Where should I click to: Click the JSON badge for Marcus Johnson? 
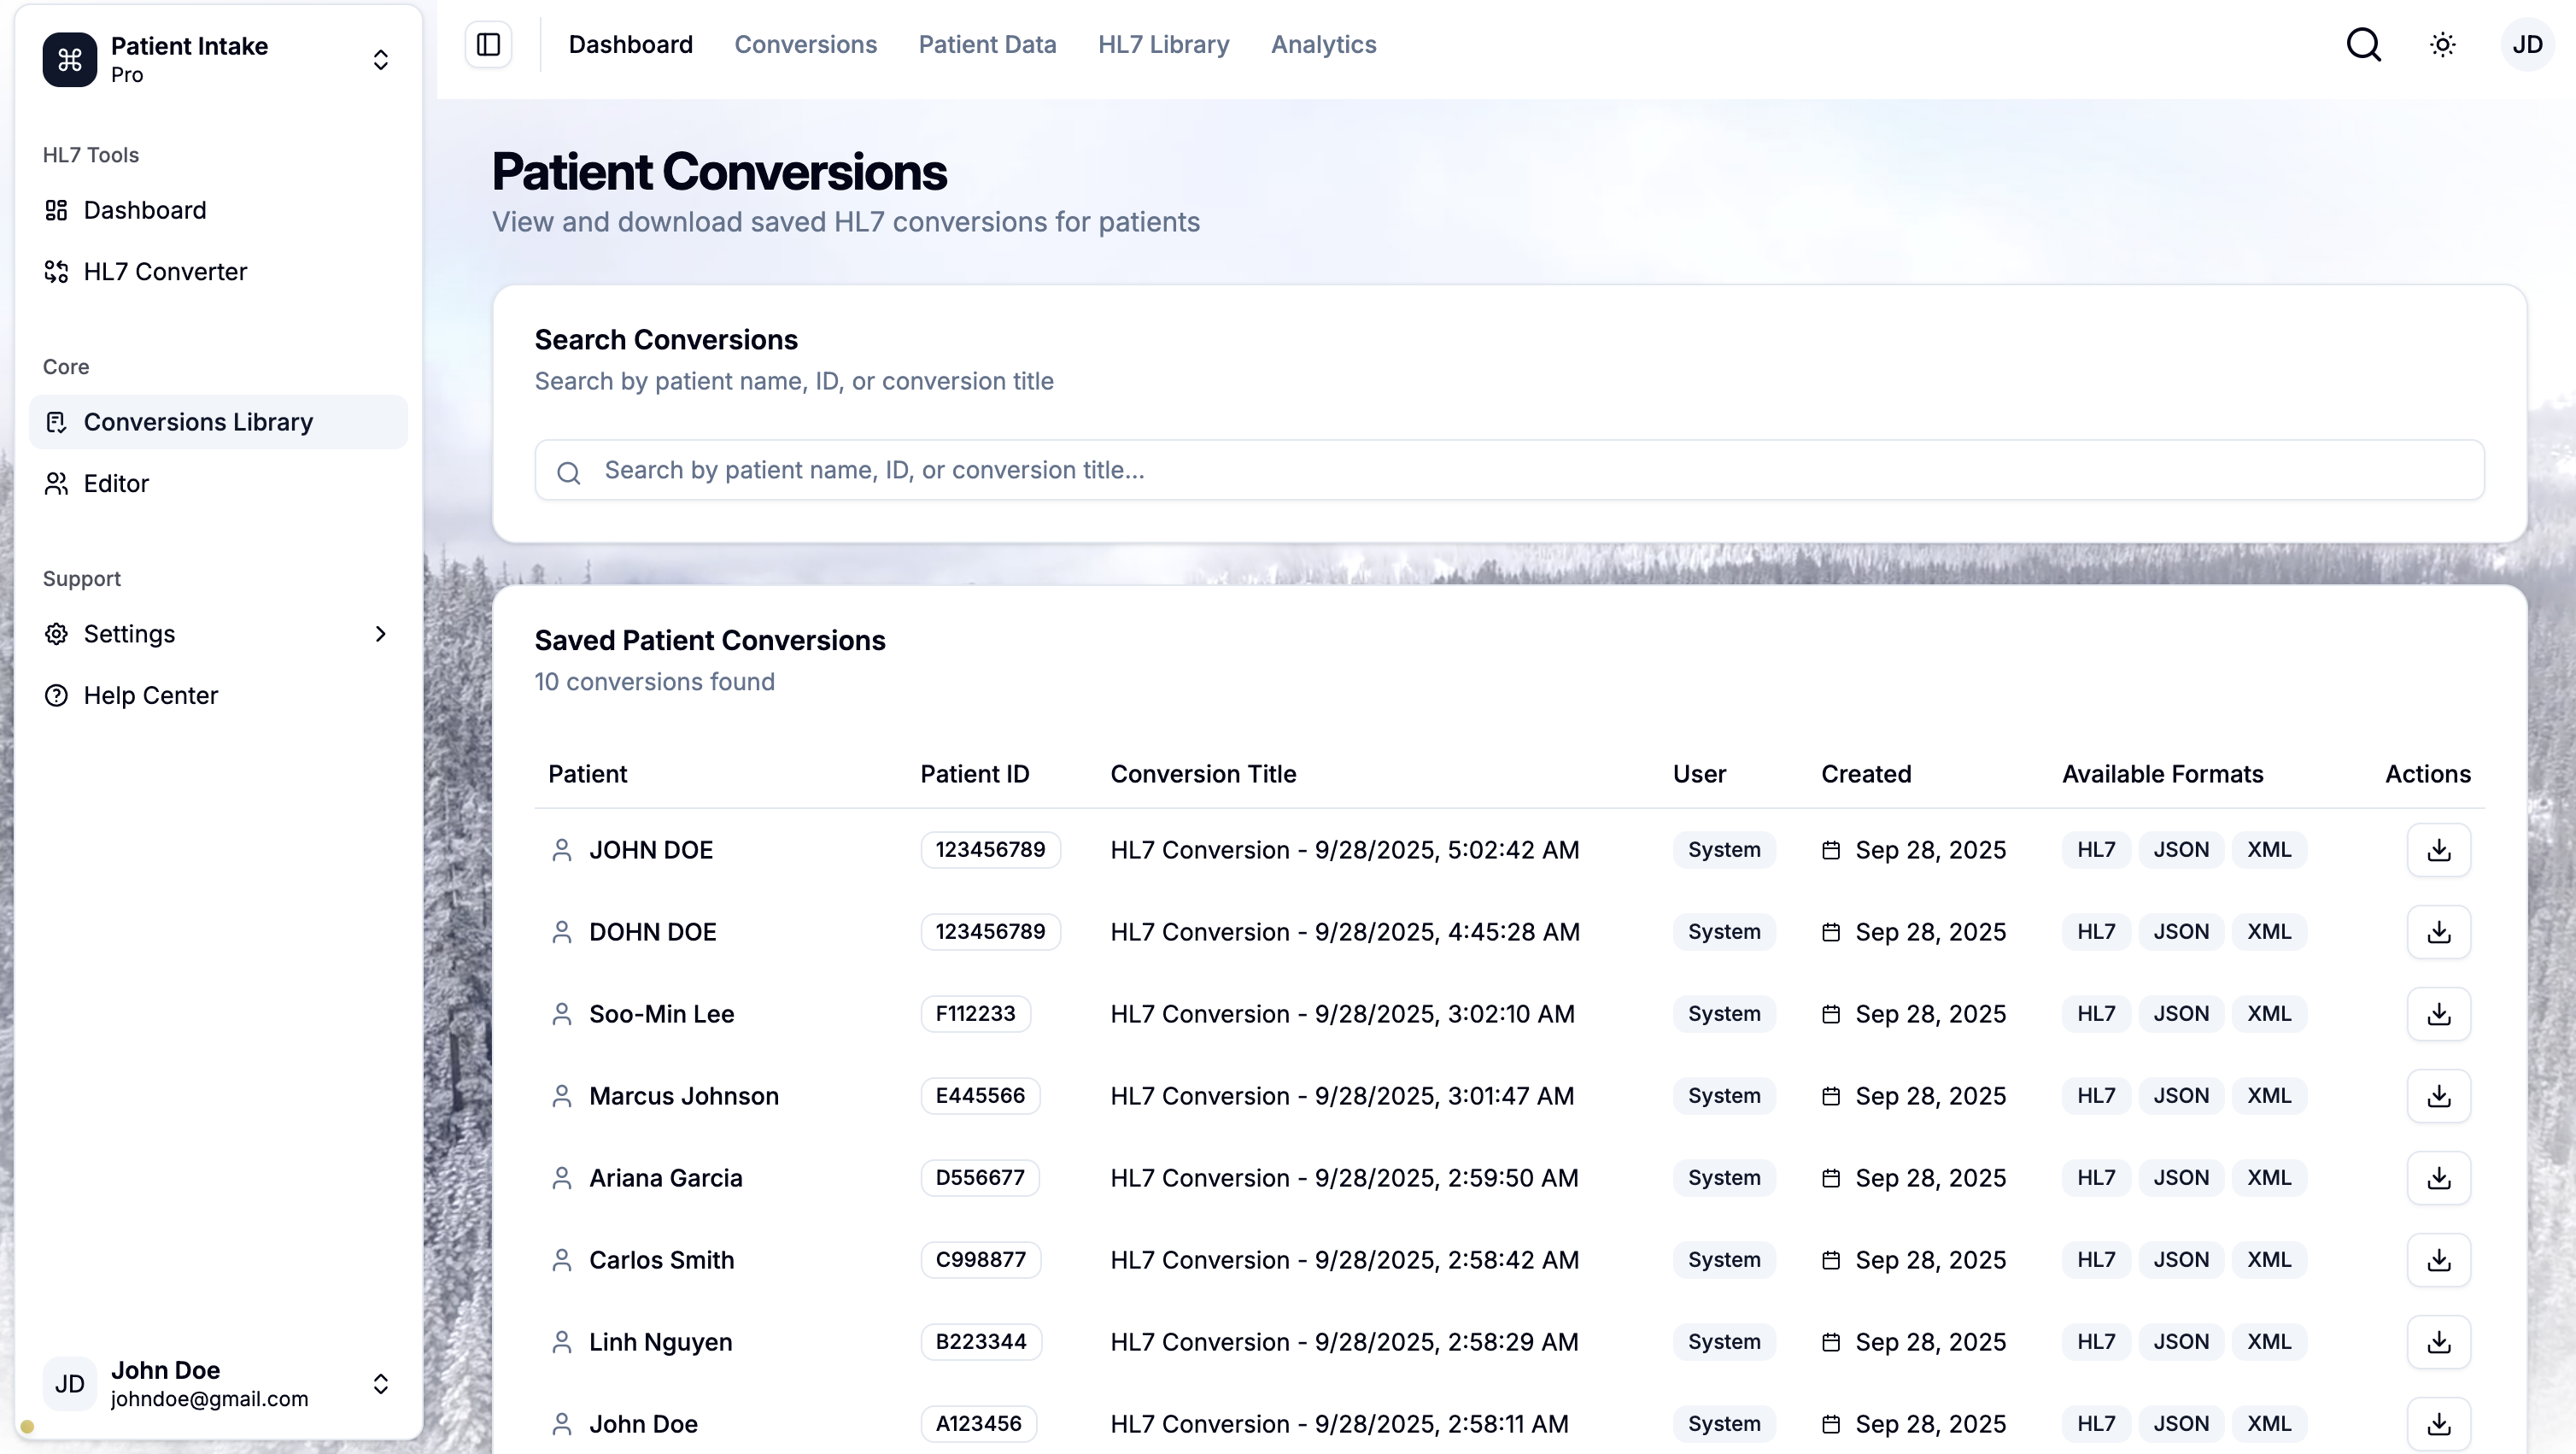pos(2180,1096)
